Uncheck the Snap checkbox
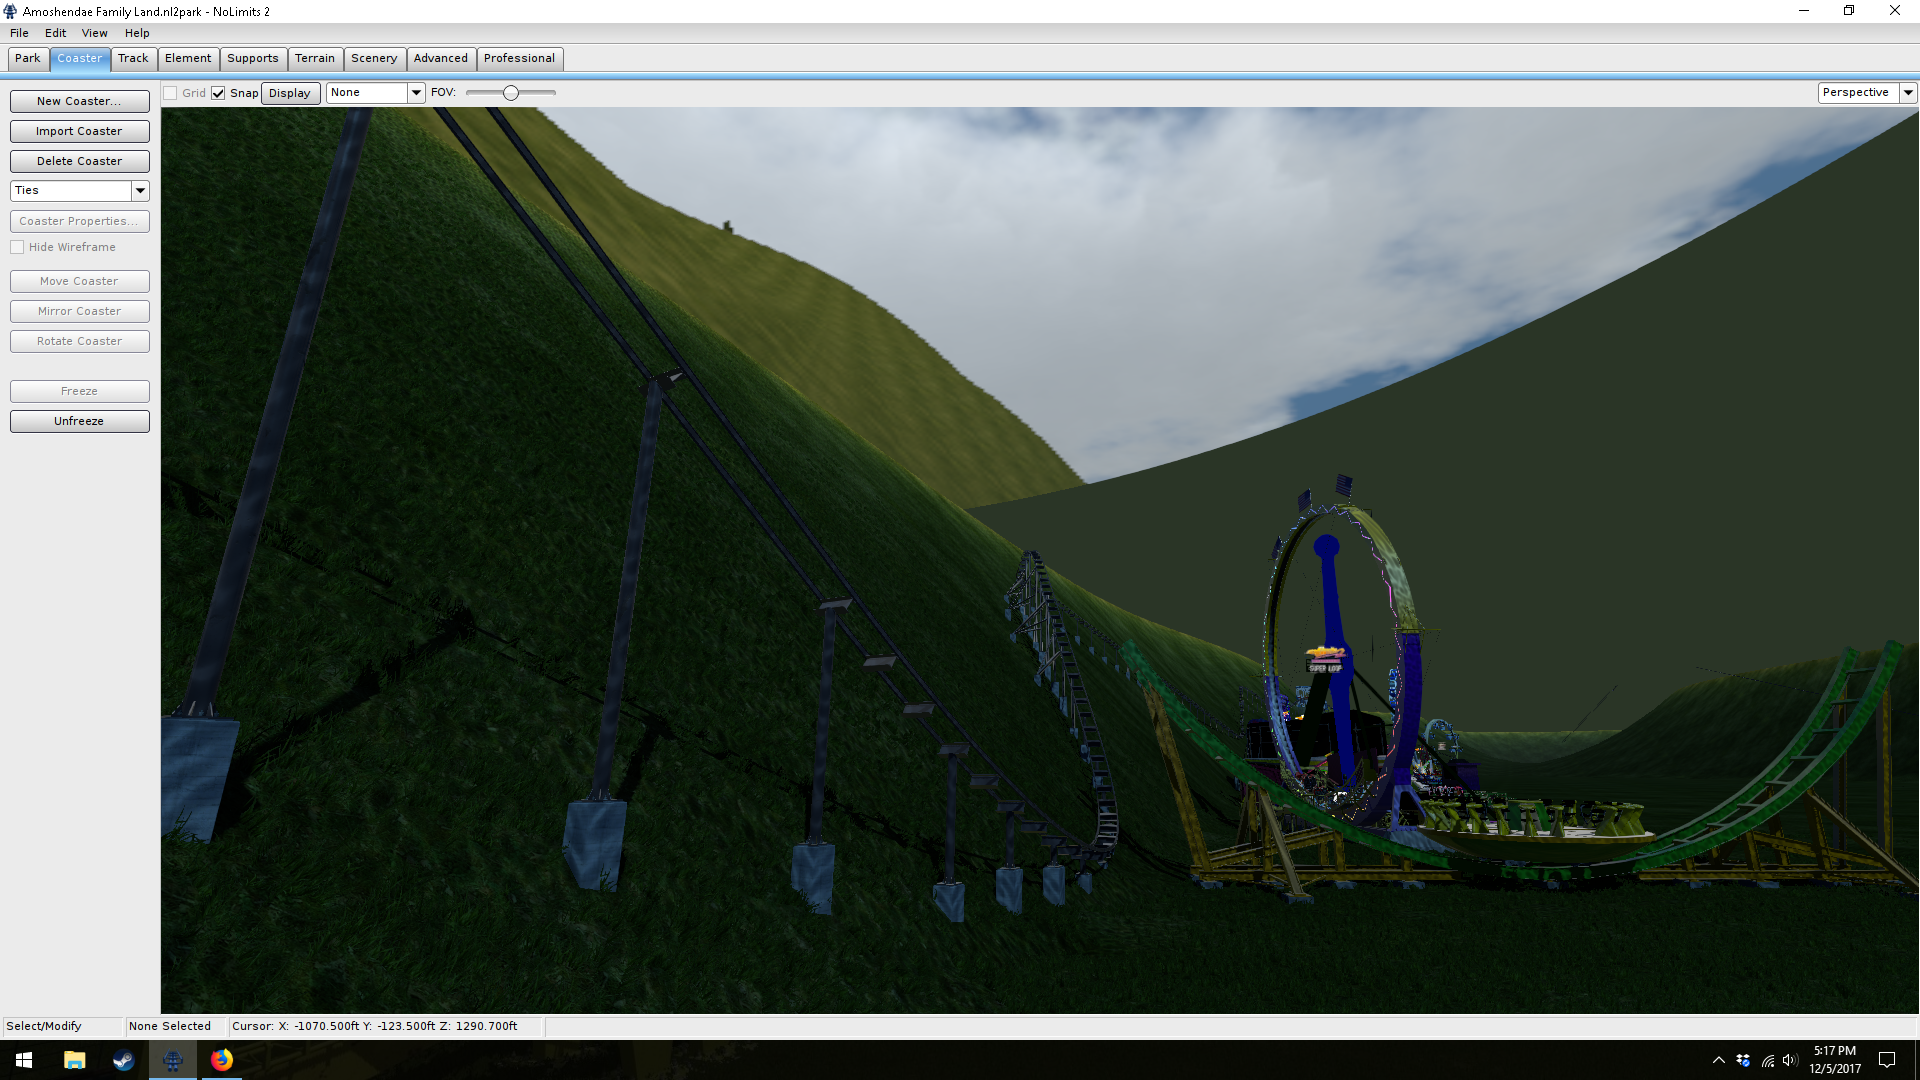Viewport: 1920px width, 1080px height. point(218,93)
